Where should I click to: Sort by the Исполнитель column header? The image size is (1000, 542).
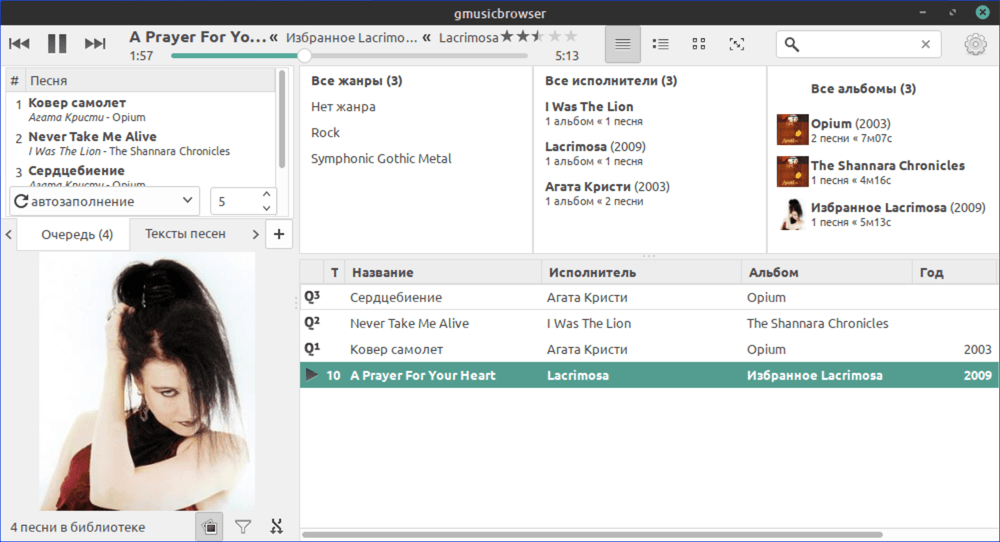642,272
